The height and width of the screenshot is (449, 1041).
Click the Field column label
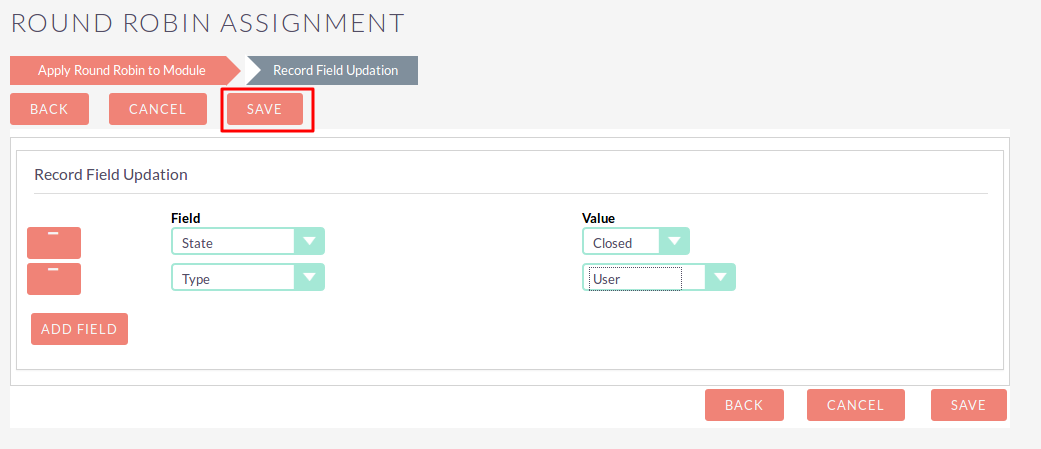186,217
